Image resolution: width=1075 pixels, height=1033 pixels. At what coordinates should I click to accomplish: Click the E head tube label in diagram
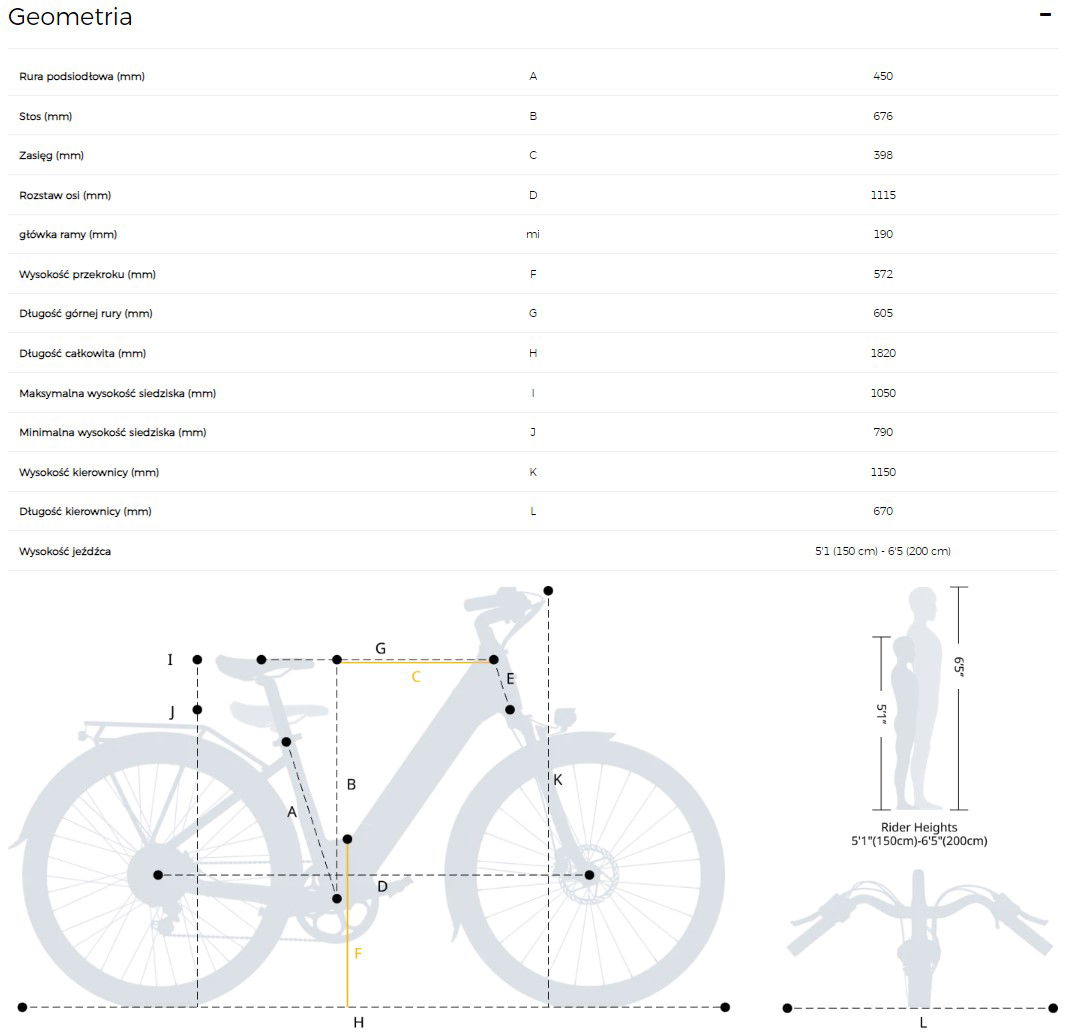tap(510, 680)
